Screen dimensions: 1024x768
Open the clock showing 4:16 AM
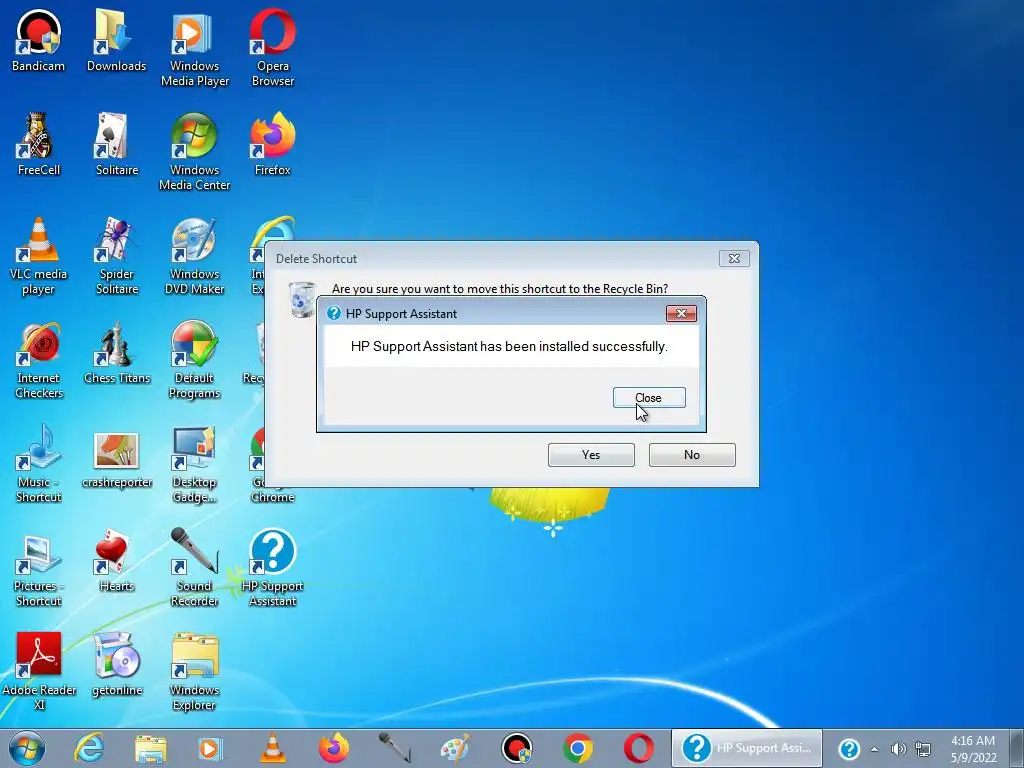click(974, 749)
